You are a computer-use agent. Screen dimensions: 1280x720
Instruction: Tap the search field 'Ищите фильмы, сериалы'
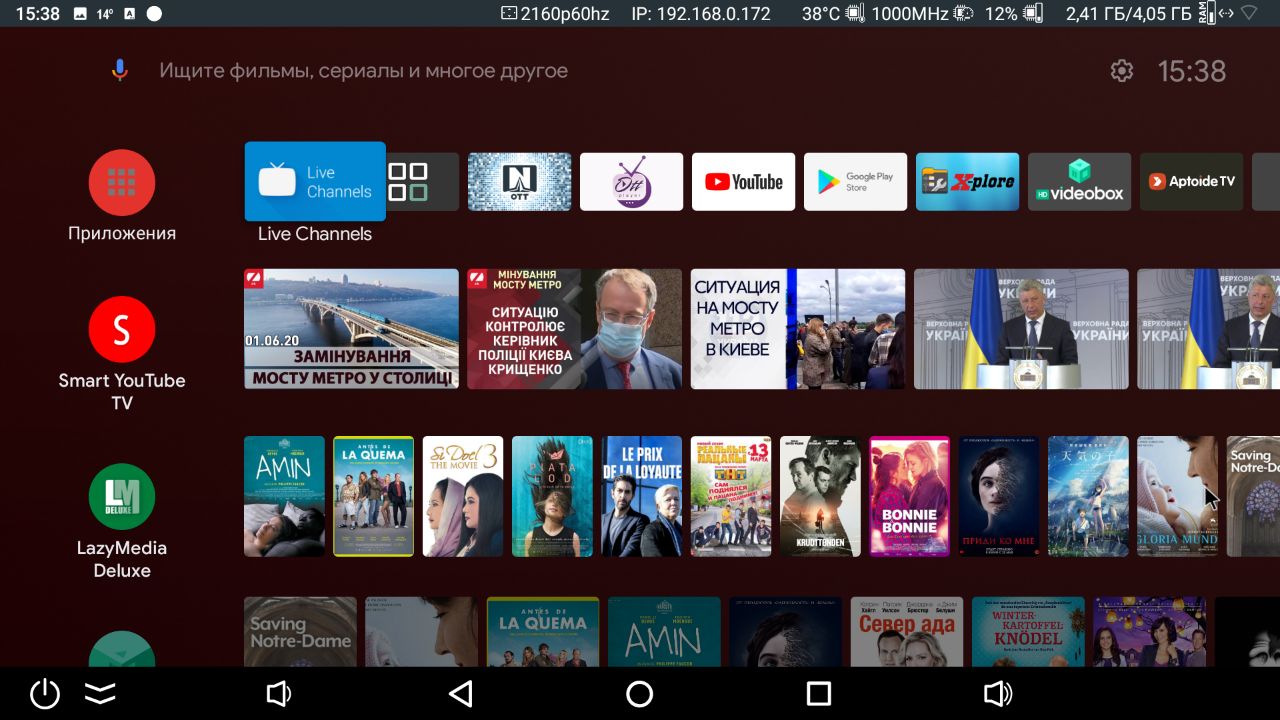tap(364, 71)
